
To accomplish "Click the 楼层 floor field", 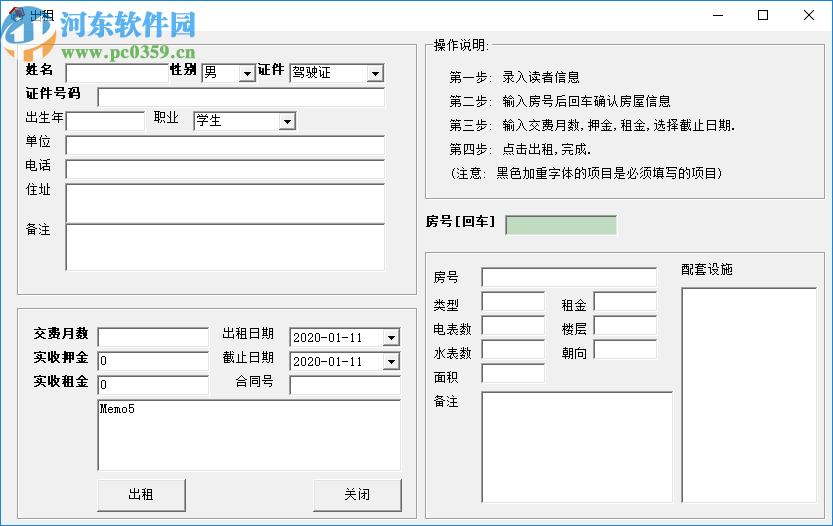I will pyautogui.click(x=625, y=325).
